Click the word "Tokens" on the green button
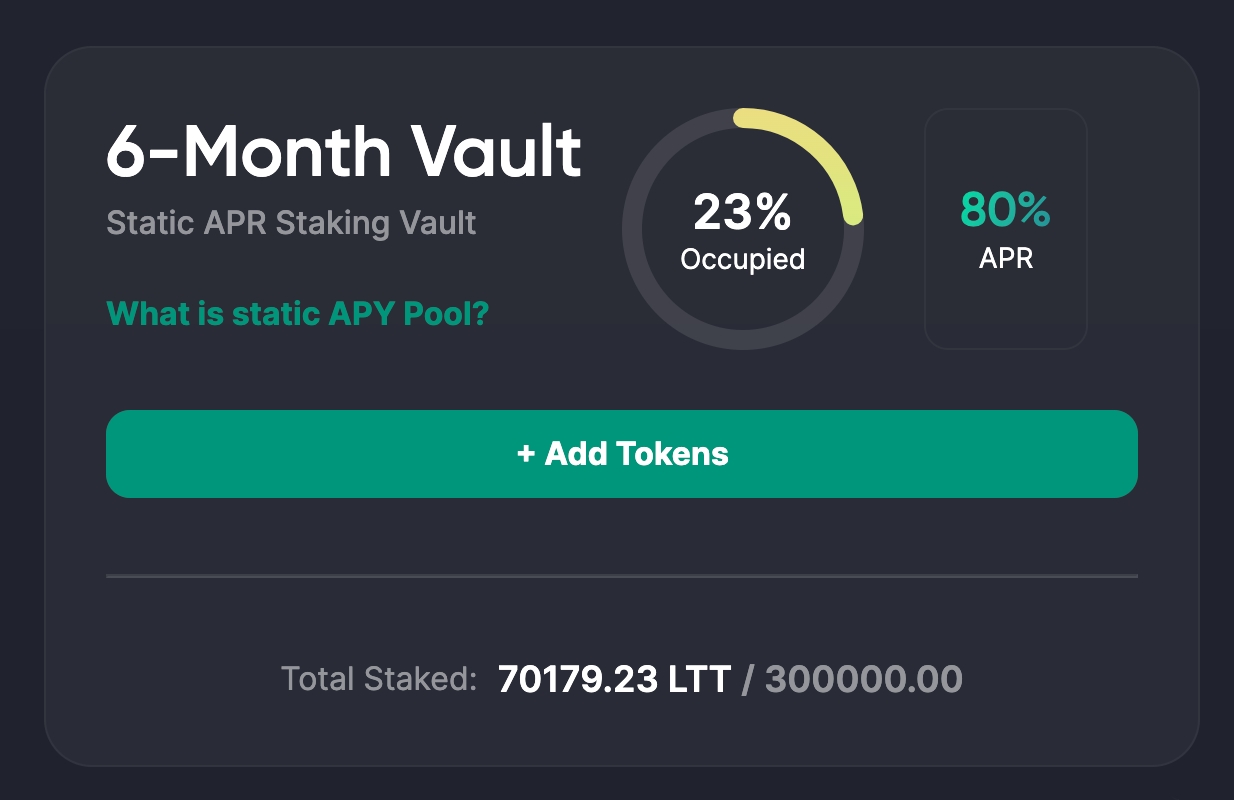 tap(672, 454)
